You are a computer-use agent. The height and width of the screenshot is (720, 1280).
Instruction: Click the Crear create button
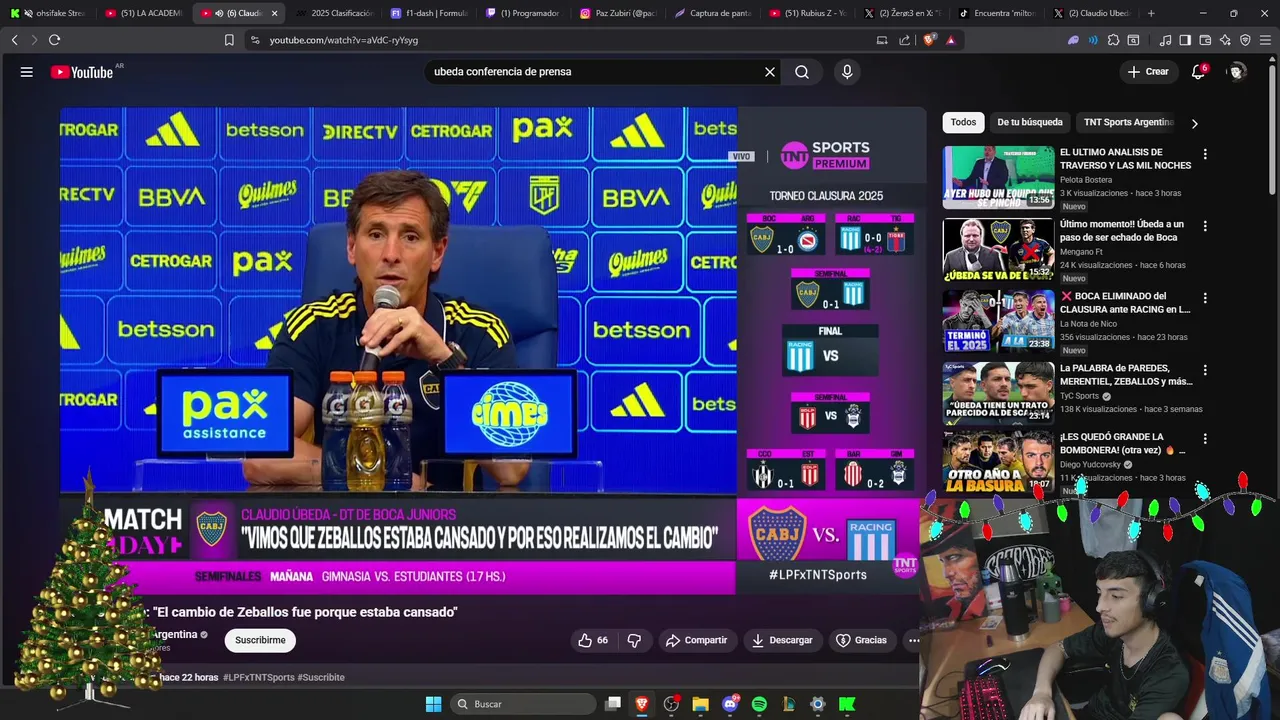click(x=1148, y=72)
